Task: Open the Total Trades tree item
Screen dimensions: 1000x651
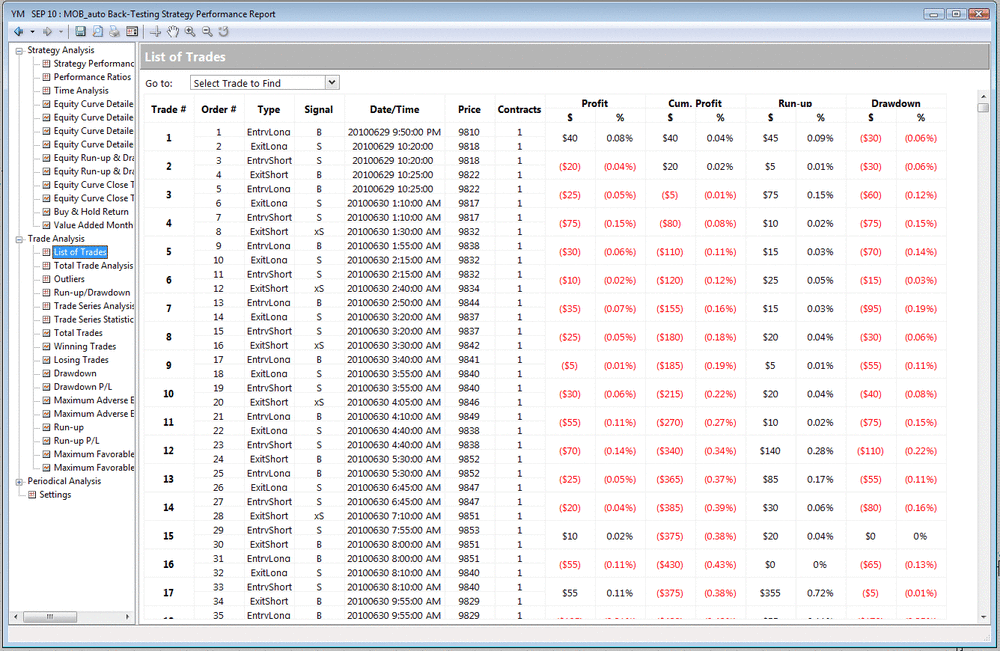Action: tap(78, 333)
